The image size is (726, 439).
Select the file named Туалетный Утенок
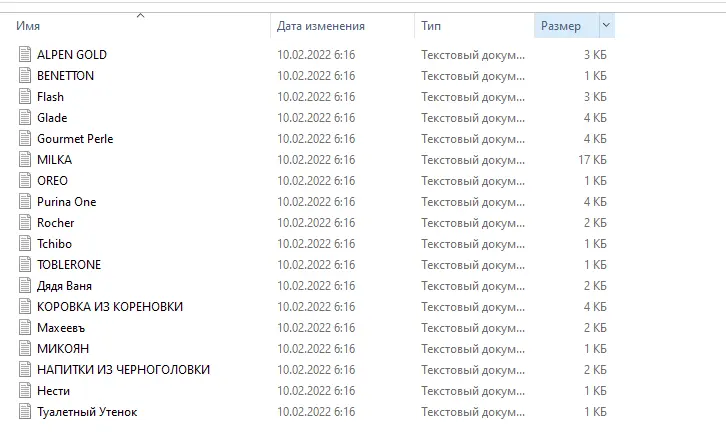tap(87, 412)
